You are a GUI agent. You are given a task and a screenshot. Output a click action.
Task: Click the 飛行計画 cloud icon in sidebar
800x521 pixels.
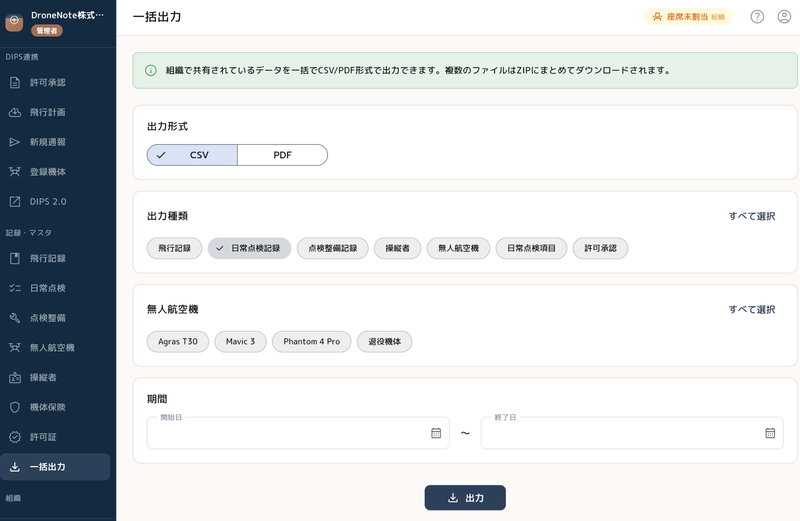[15, 112]
